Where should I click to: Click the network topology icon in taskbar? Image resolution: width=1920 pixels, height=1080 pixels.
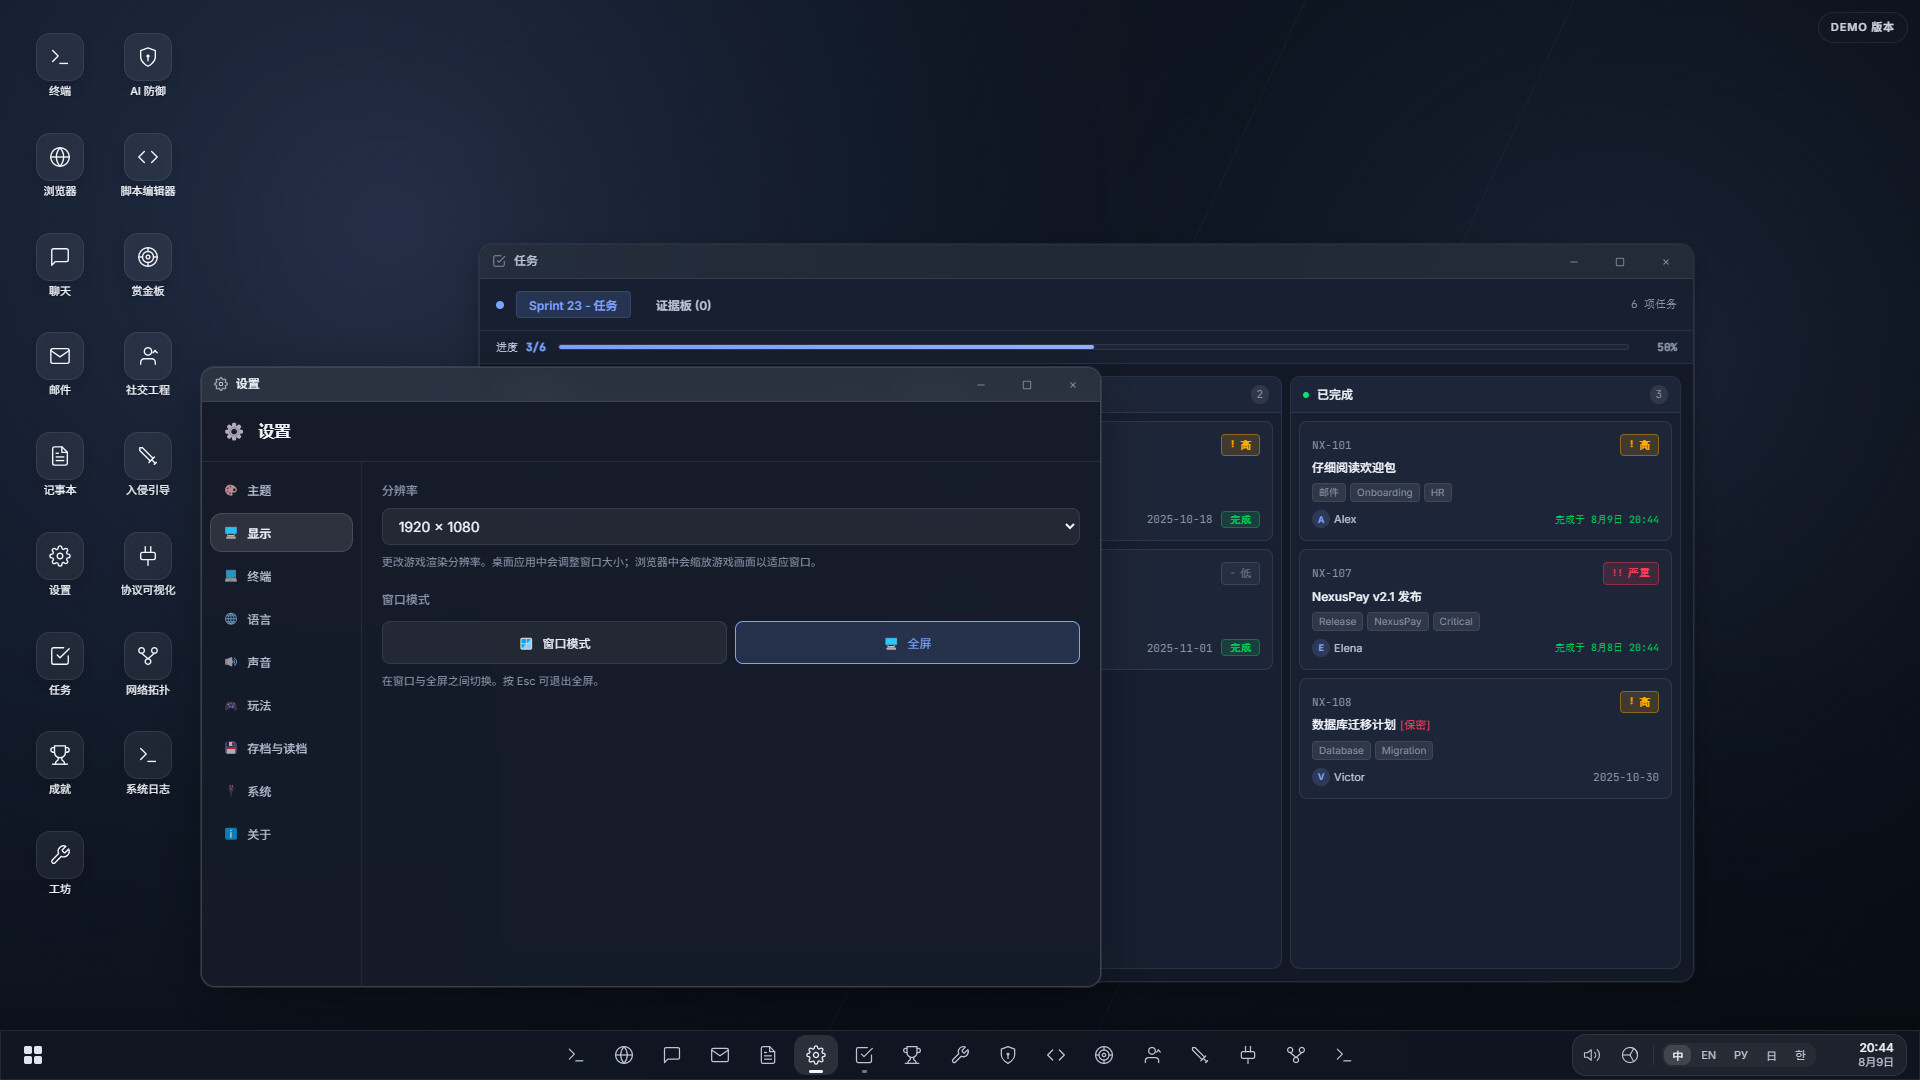click(1296, 1055)
